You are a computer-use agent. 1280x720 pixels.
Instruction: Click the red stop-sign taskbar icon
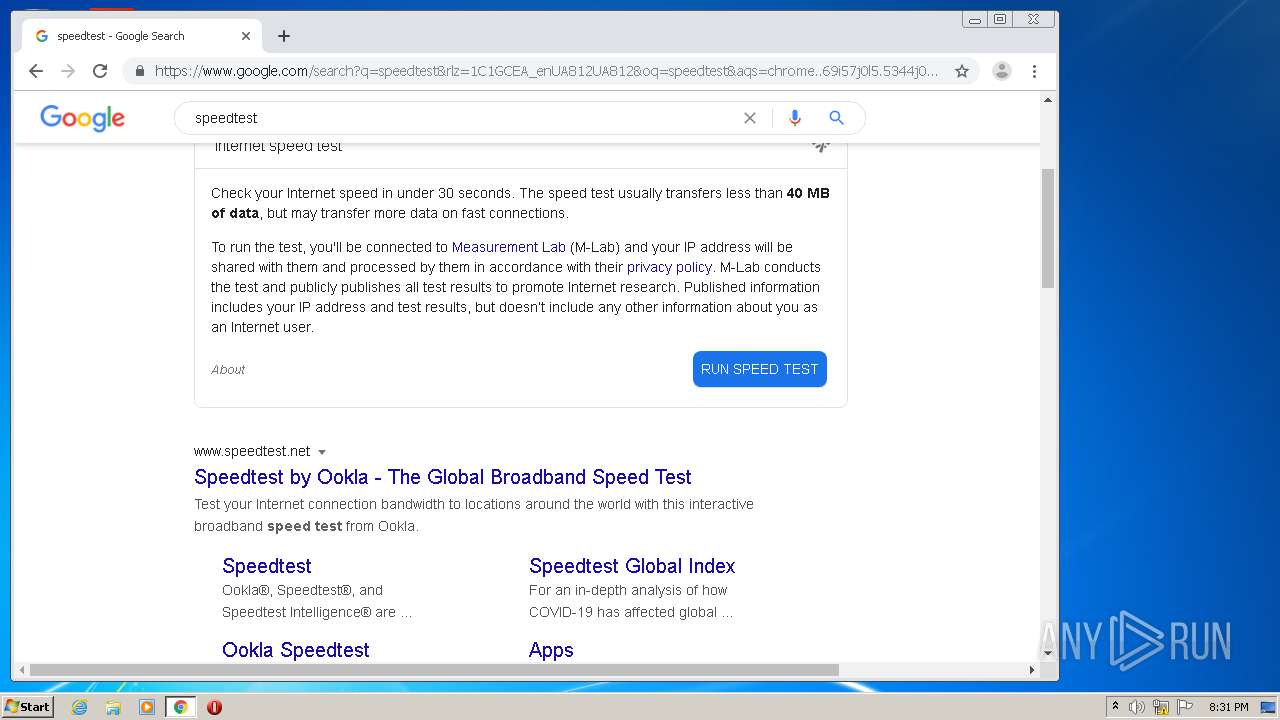(x=214, y=707)
